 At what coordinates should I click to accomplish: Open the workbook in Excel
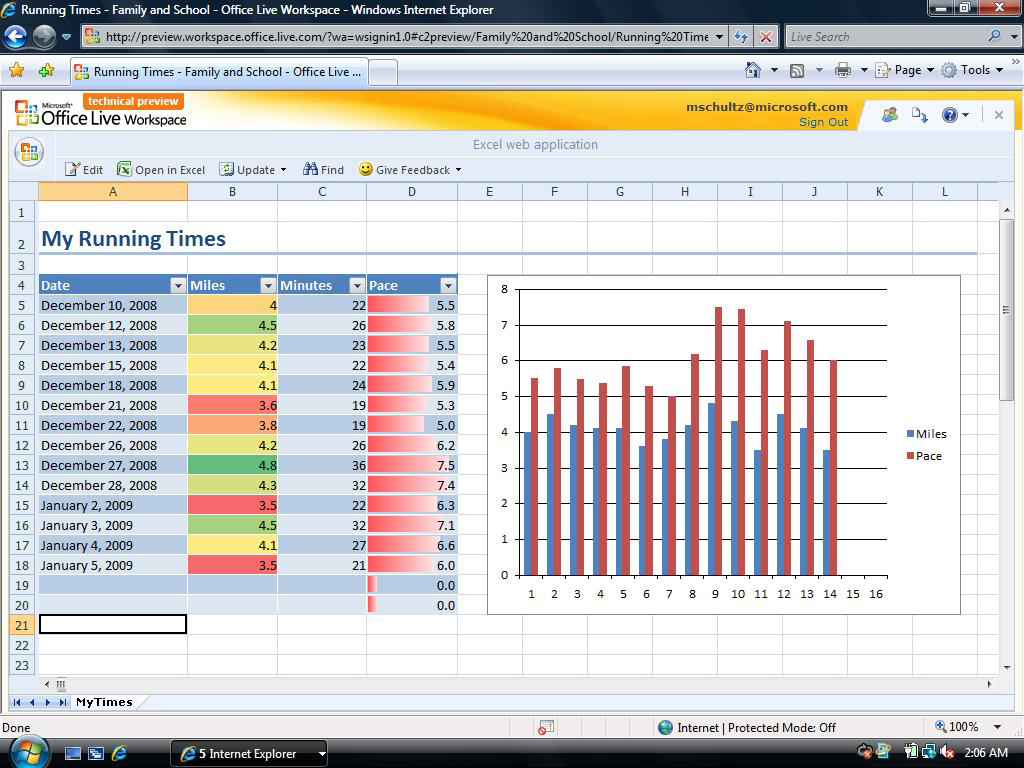click(x=161, y=170)
